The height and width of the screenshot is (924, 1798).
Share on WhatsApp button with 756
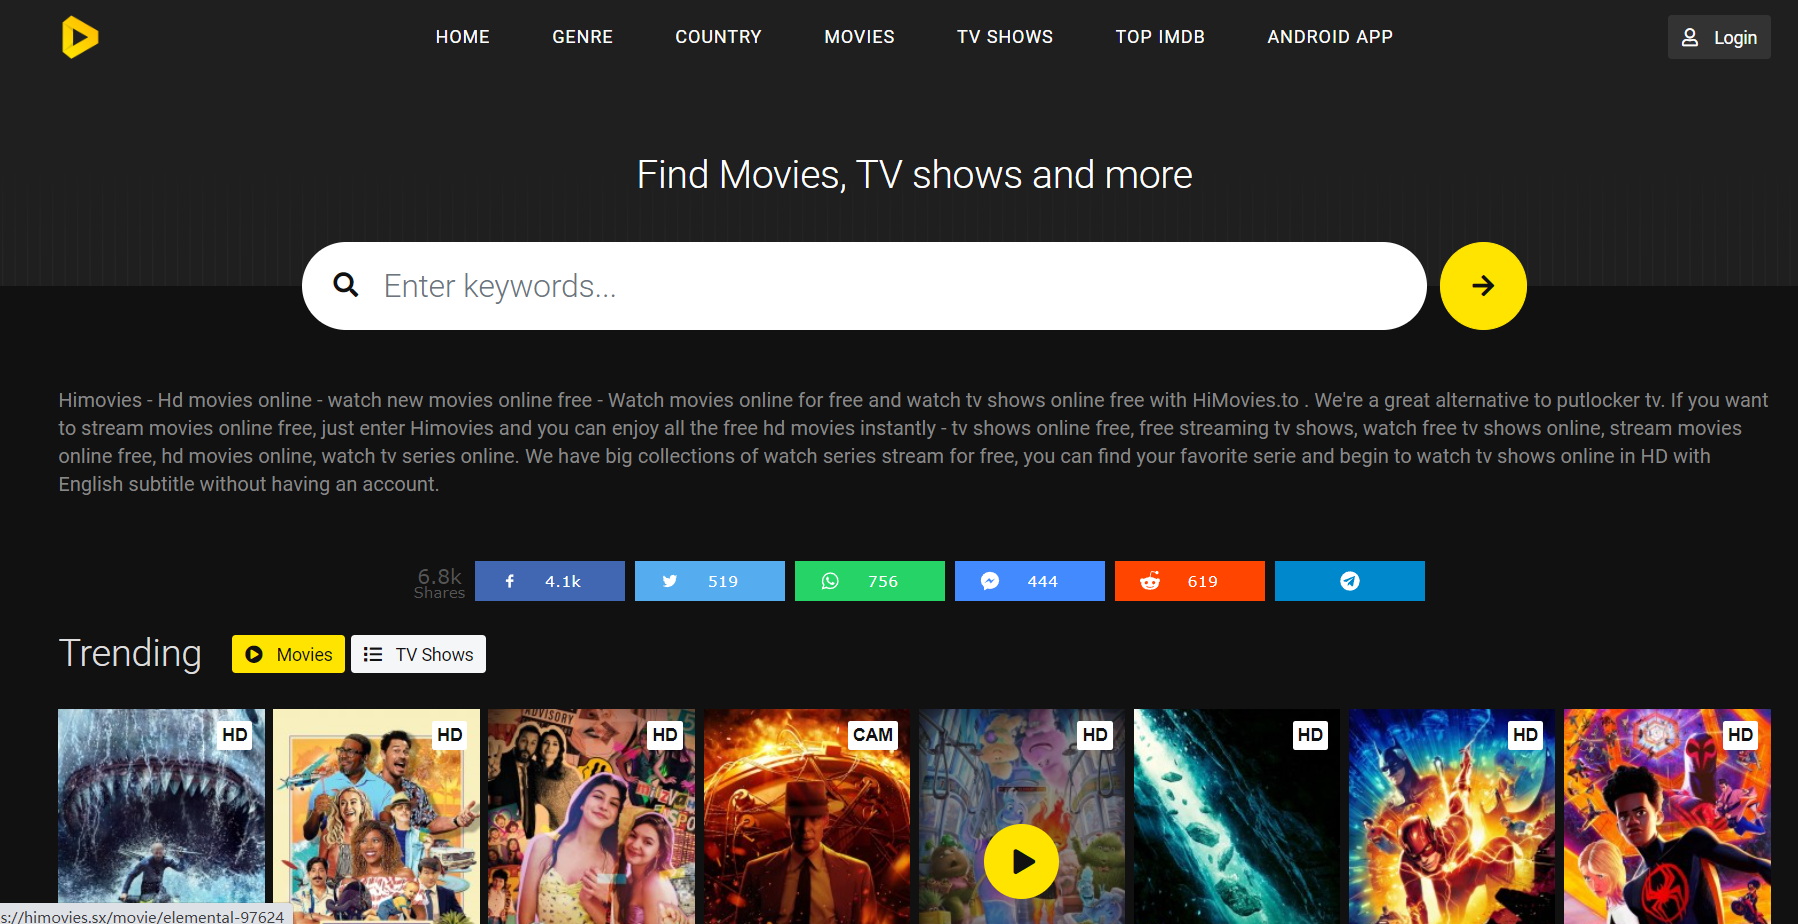pos(870,581)
